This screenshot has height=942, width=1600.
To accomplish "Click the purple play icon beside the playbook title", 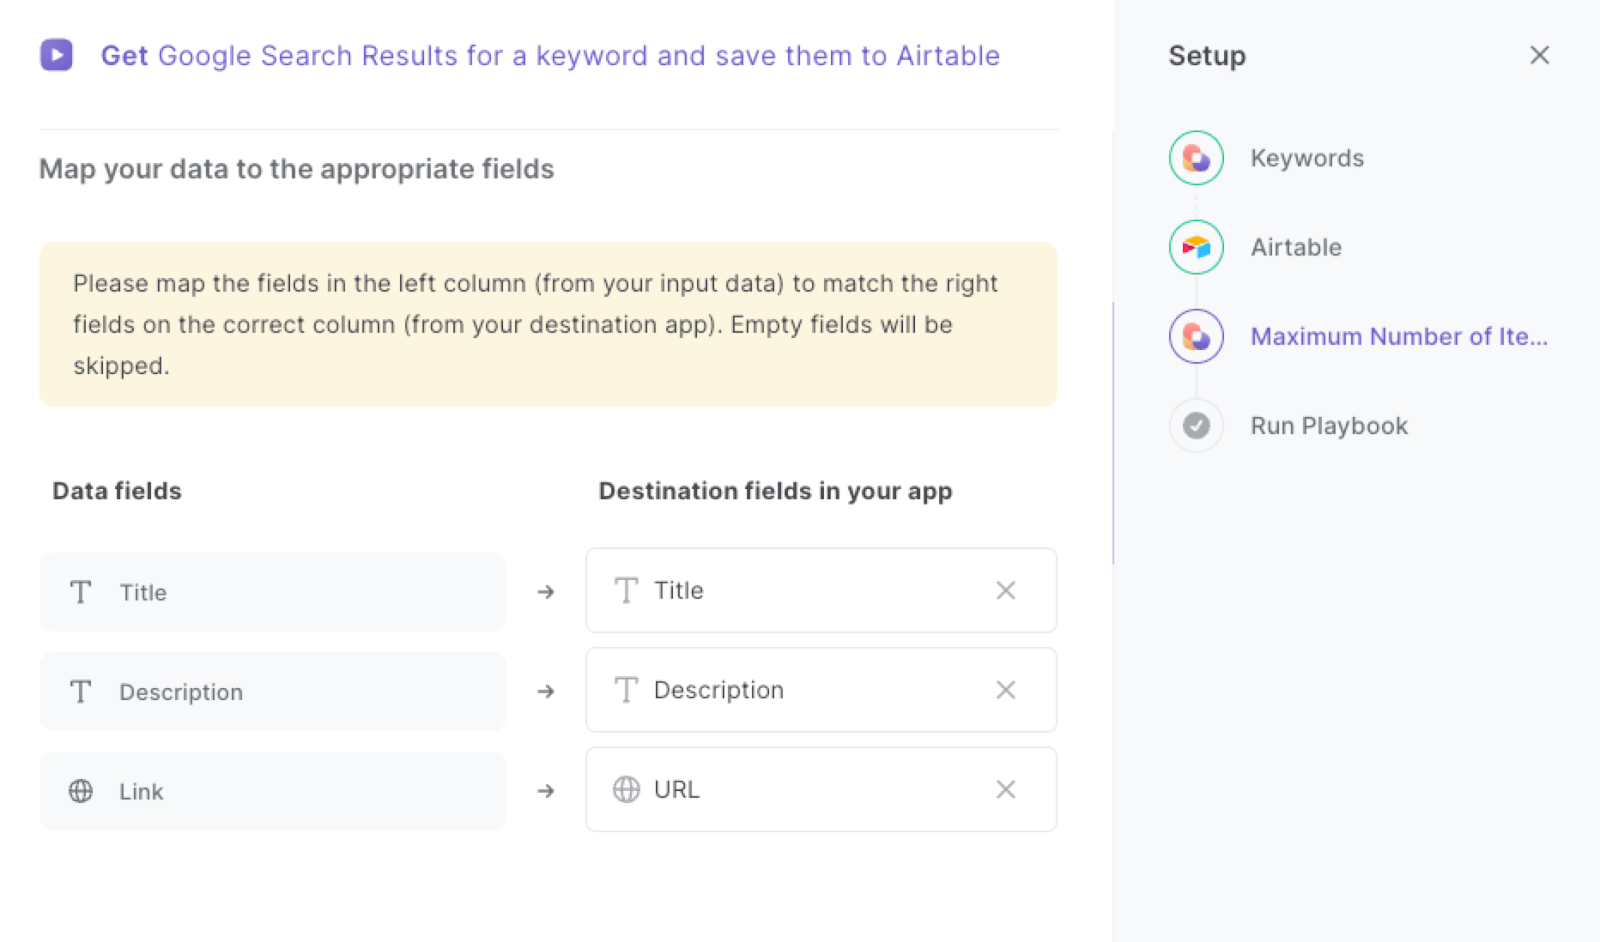I will coord(56,55).
